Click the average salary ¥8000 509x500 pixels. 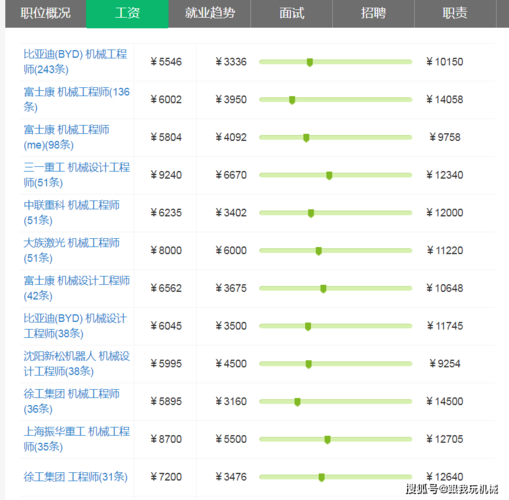[166, 250]
